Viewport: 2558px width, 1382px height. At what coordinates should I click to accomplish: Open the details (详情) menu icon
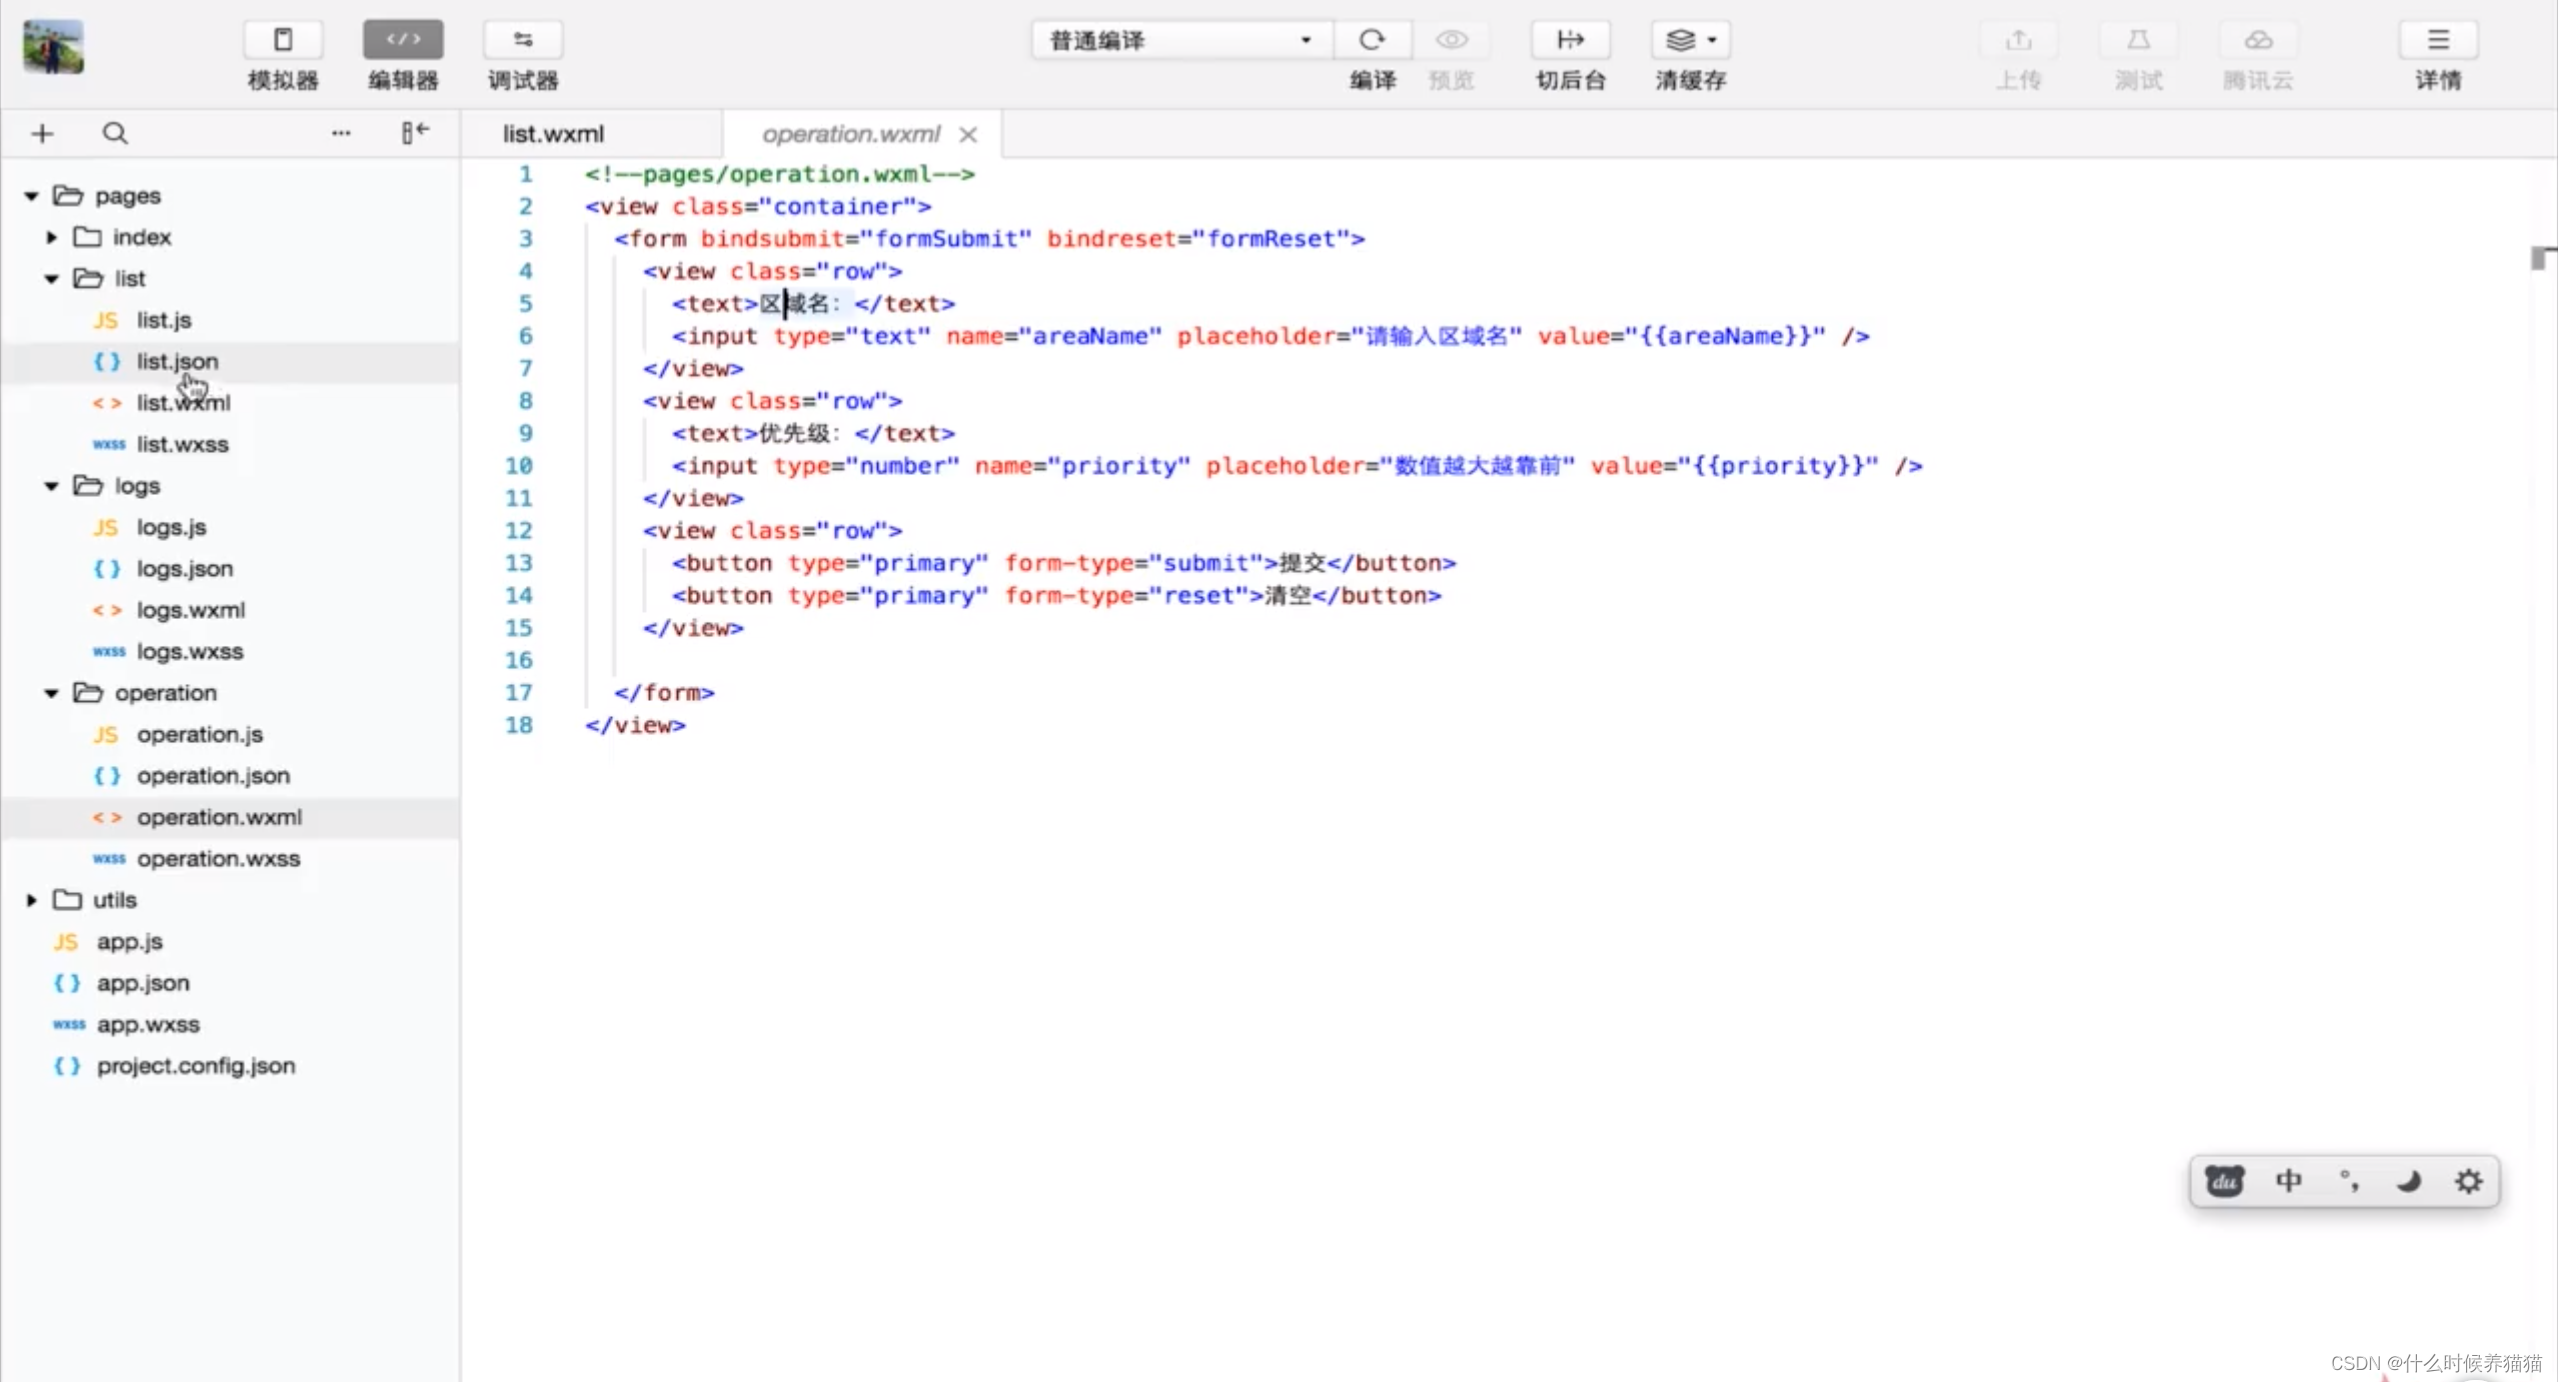point(2438,40)
